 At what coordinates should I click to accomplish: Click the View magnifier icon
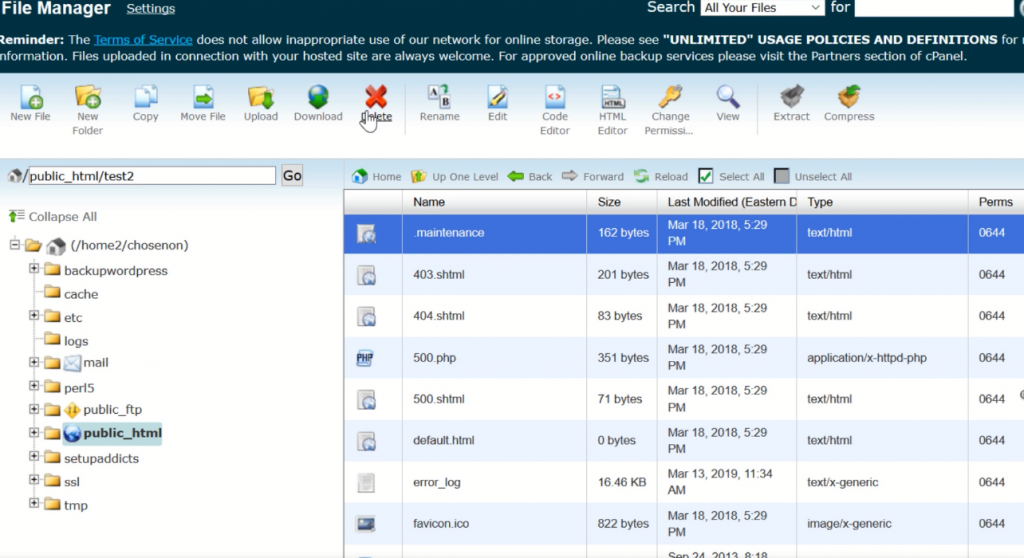728,97
